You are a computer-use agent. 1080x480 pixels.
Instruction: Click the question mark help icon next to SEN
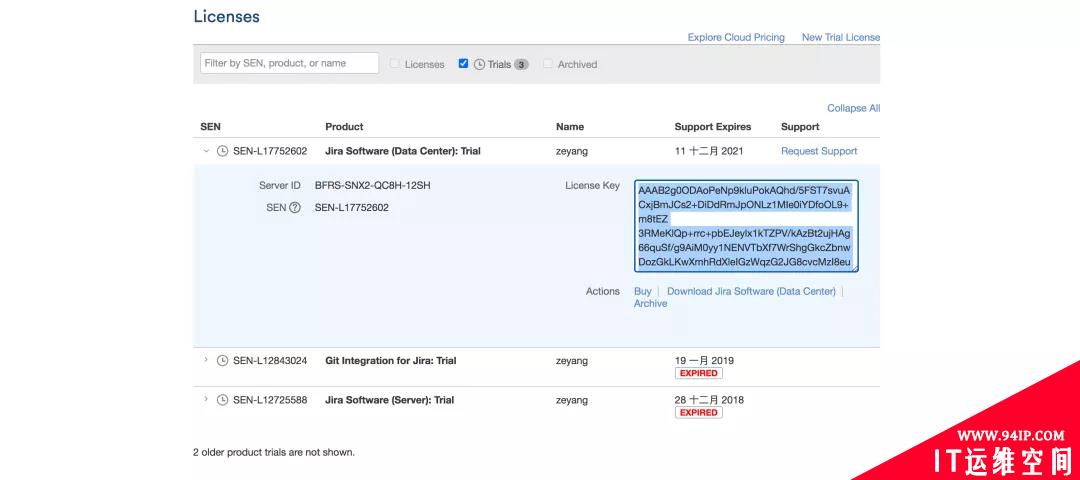pyautogui.click(x=295, y=207)
